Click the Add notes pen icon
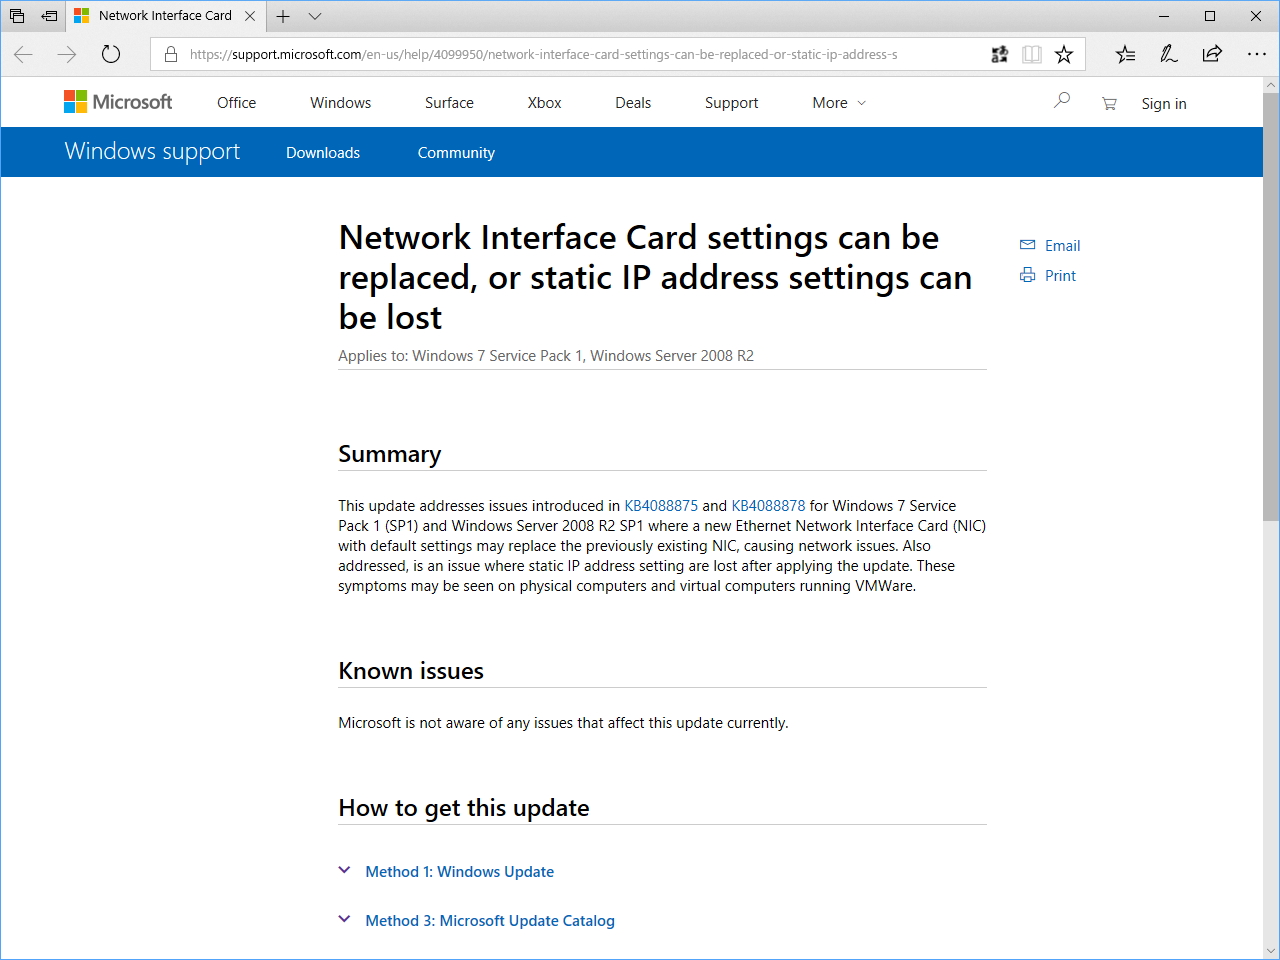Viewport: 1280px width, 960px height. [1168, 54]
